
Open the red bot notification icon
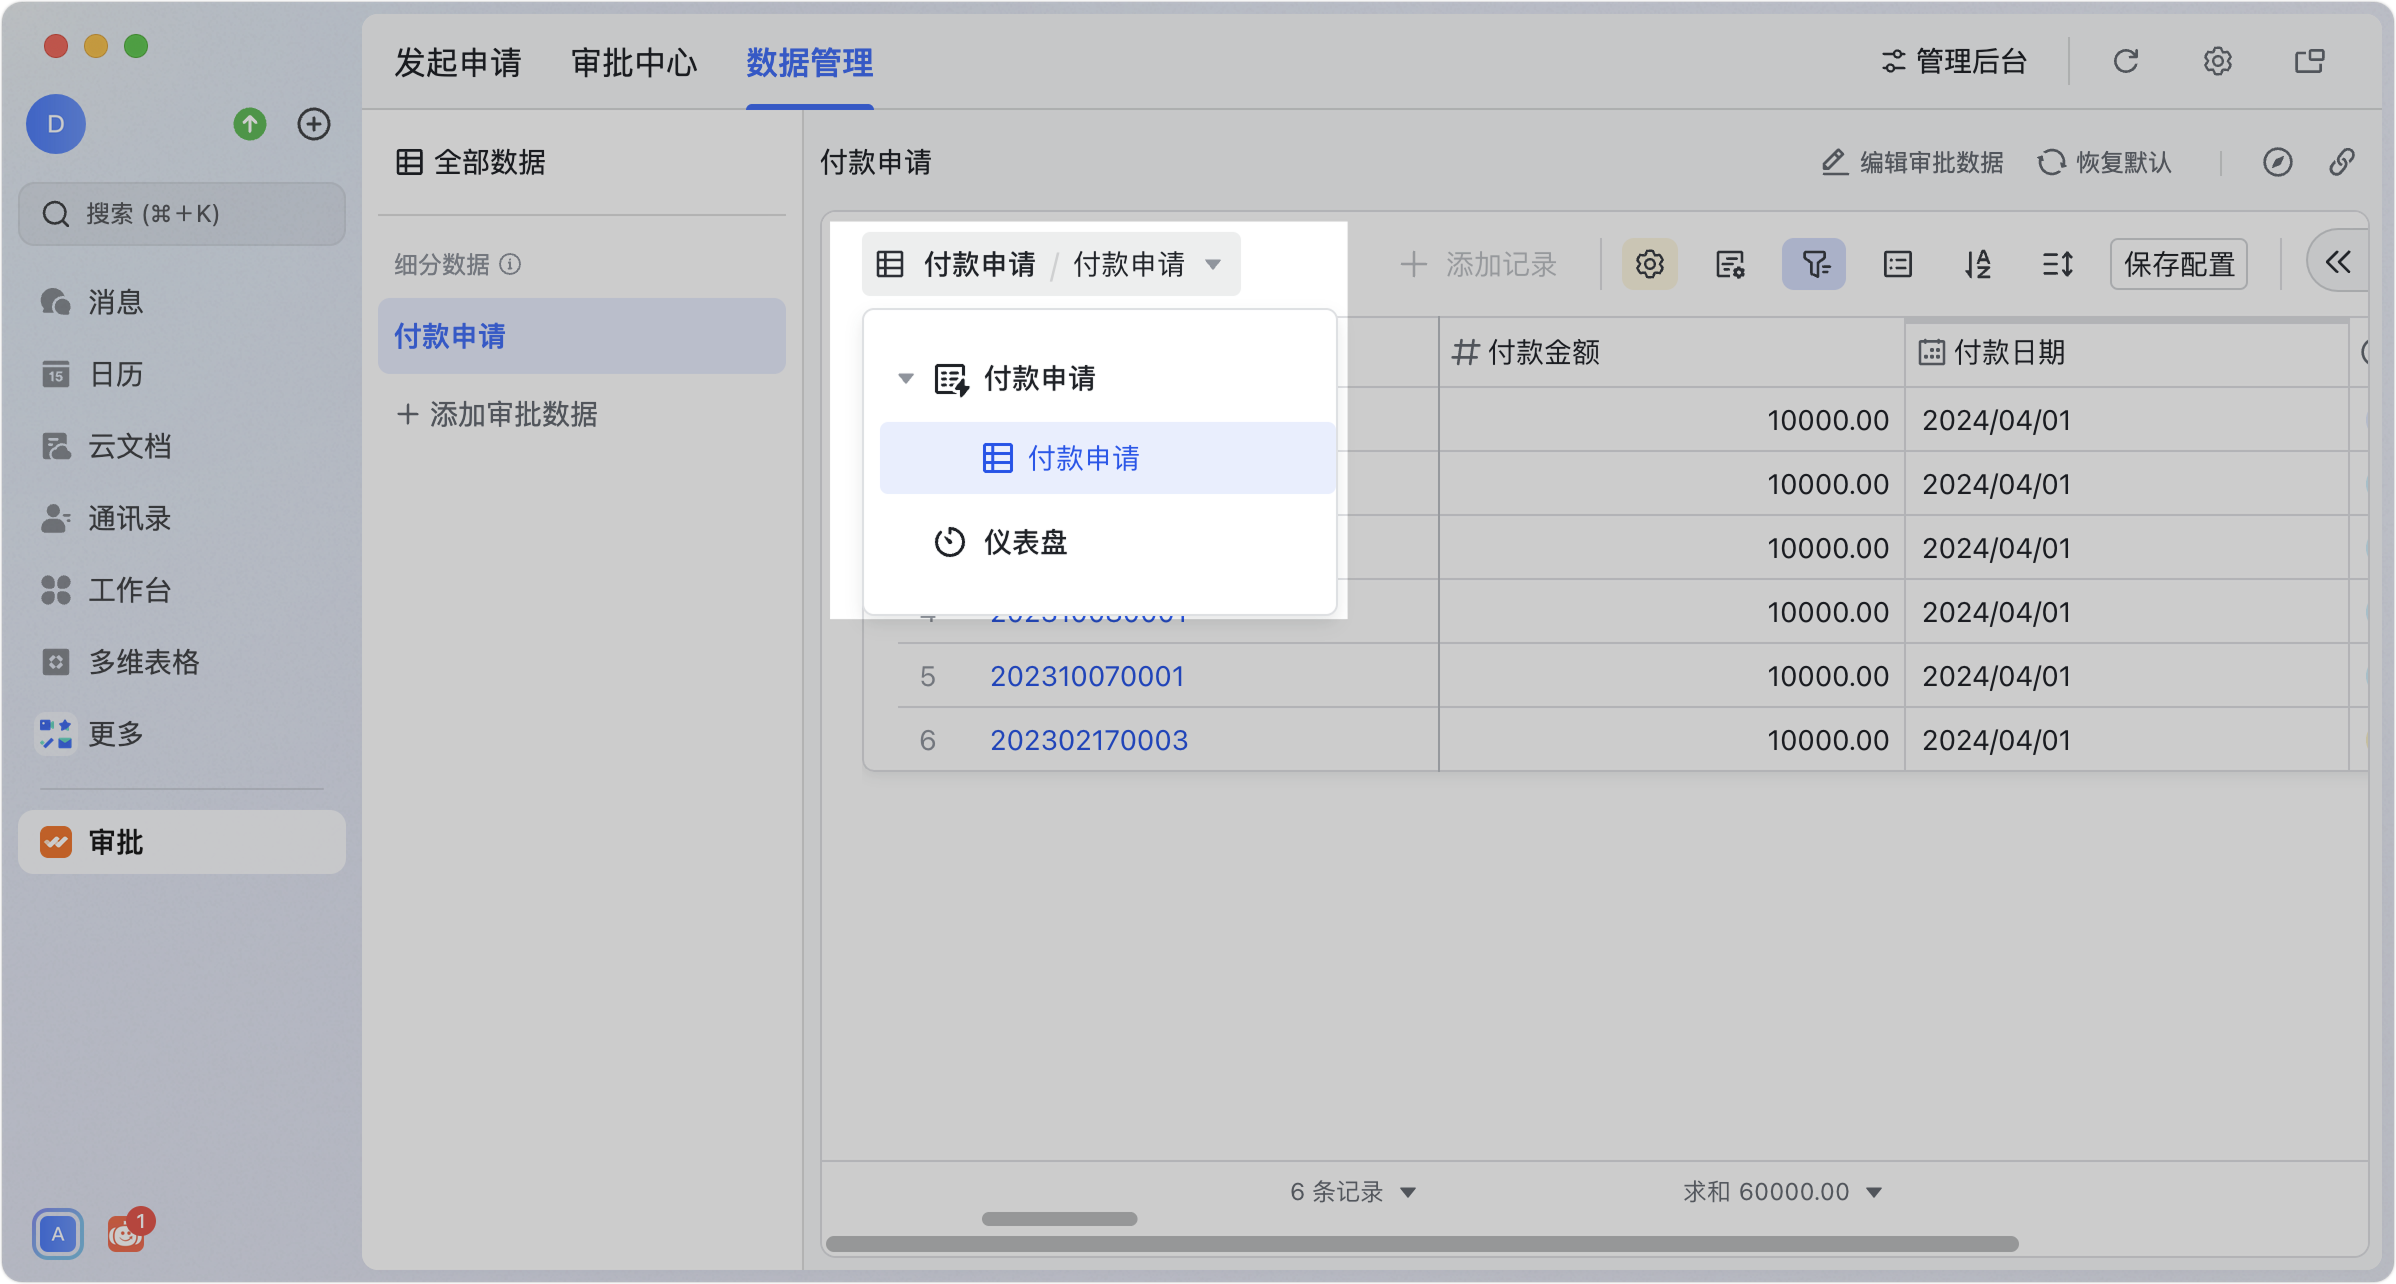click(127, 1234)
